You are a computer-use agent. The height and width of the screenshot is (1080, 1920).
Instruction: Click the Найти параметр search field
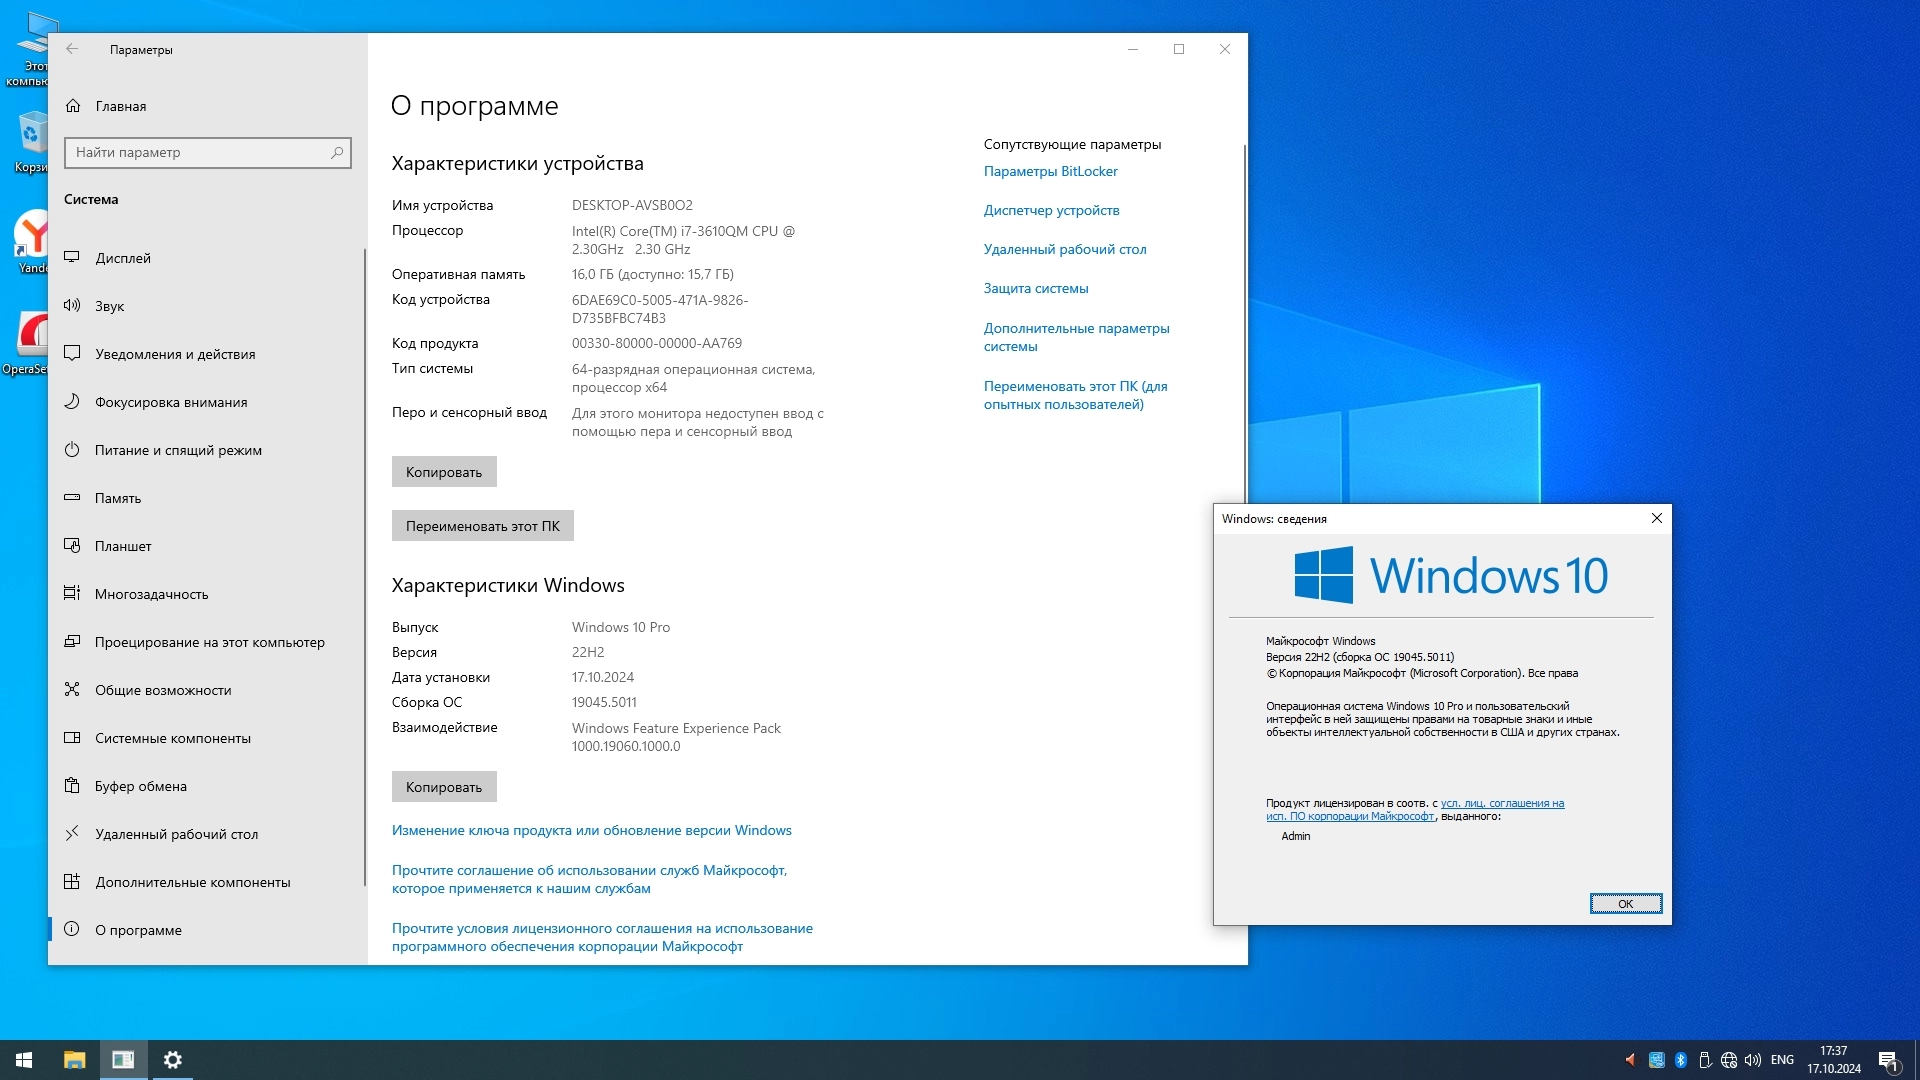(200, 152)
